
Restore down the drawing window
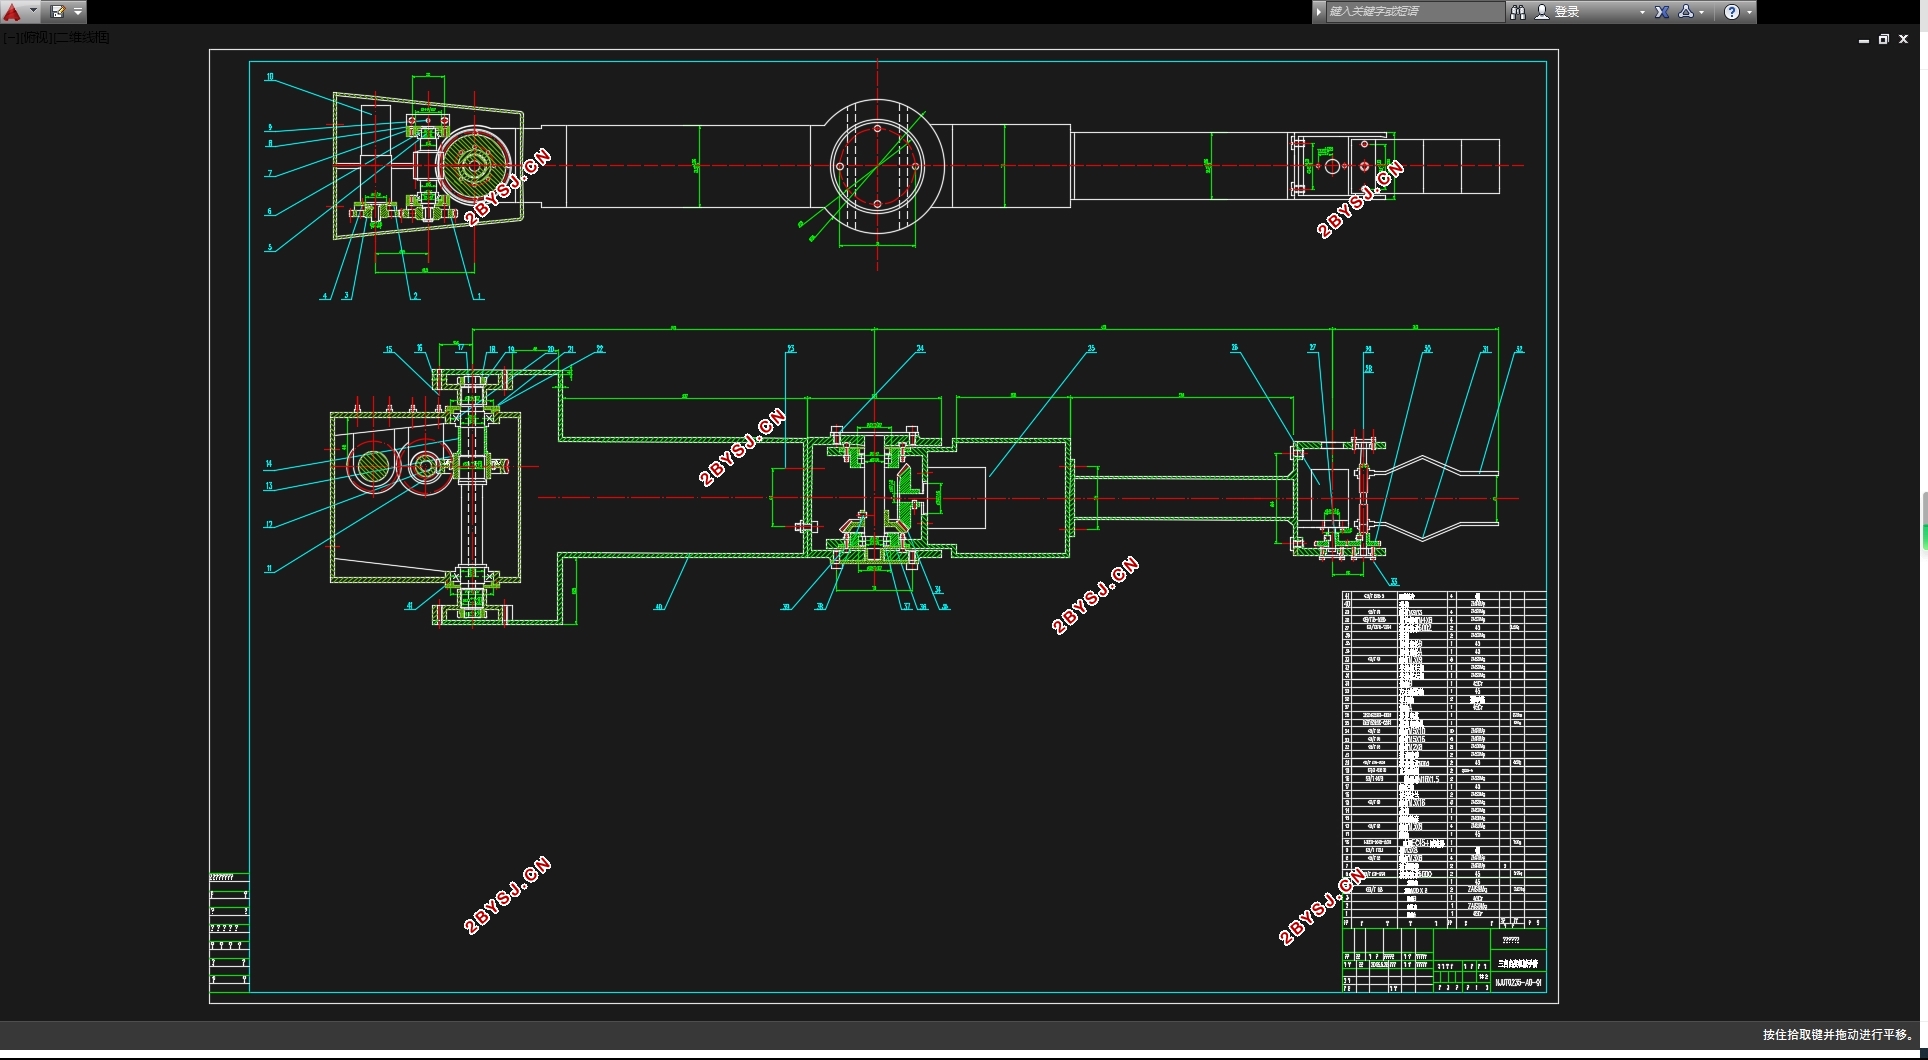[1884, 40]
